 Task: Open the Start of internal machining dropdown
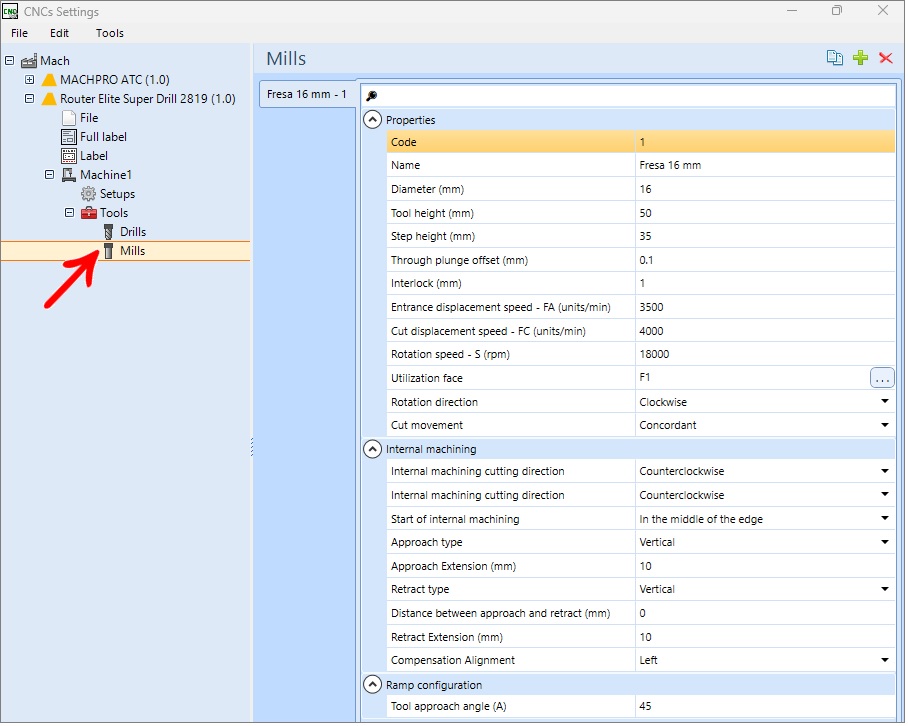pyautogui.click(x=885, y=520)
